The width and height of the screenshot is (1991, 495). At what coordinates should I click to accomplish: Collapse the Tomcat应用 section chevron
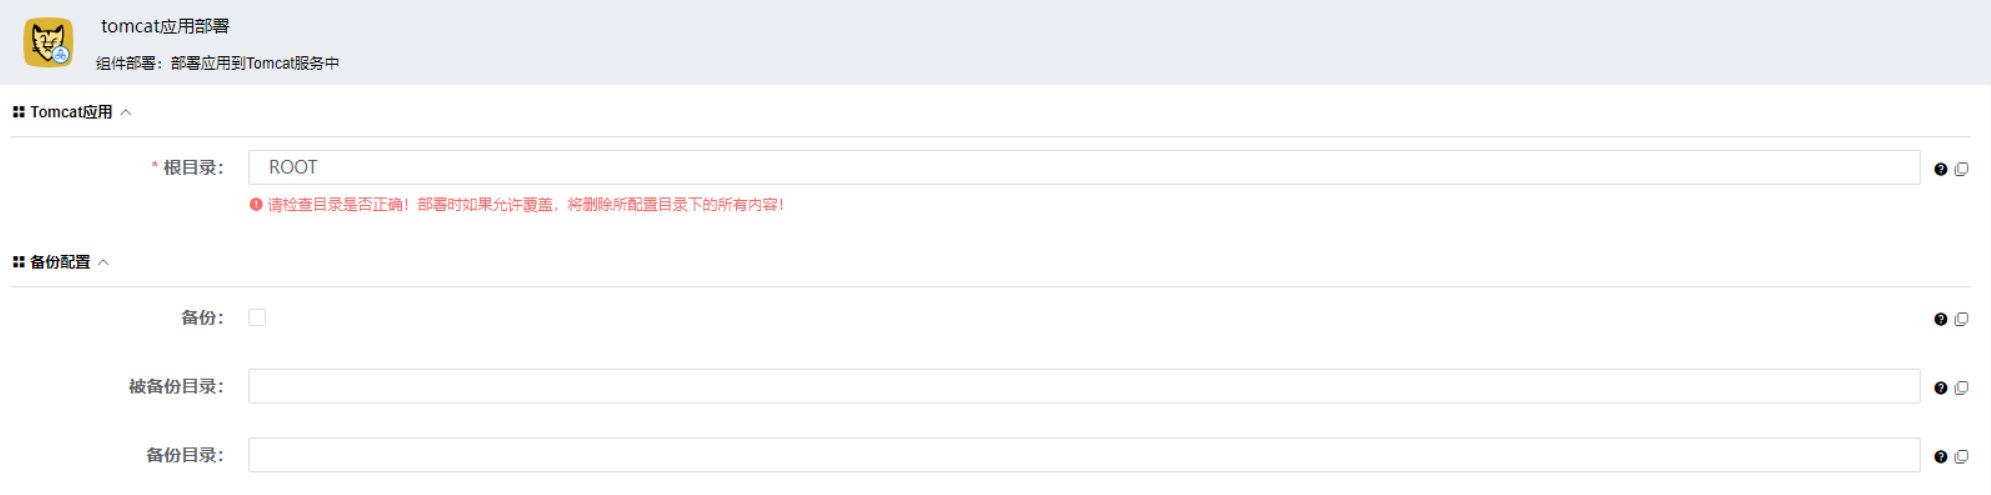[126, 112]
